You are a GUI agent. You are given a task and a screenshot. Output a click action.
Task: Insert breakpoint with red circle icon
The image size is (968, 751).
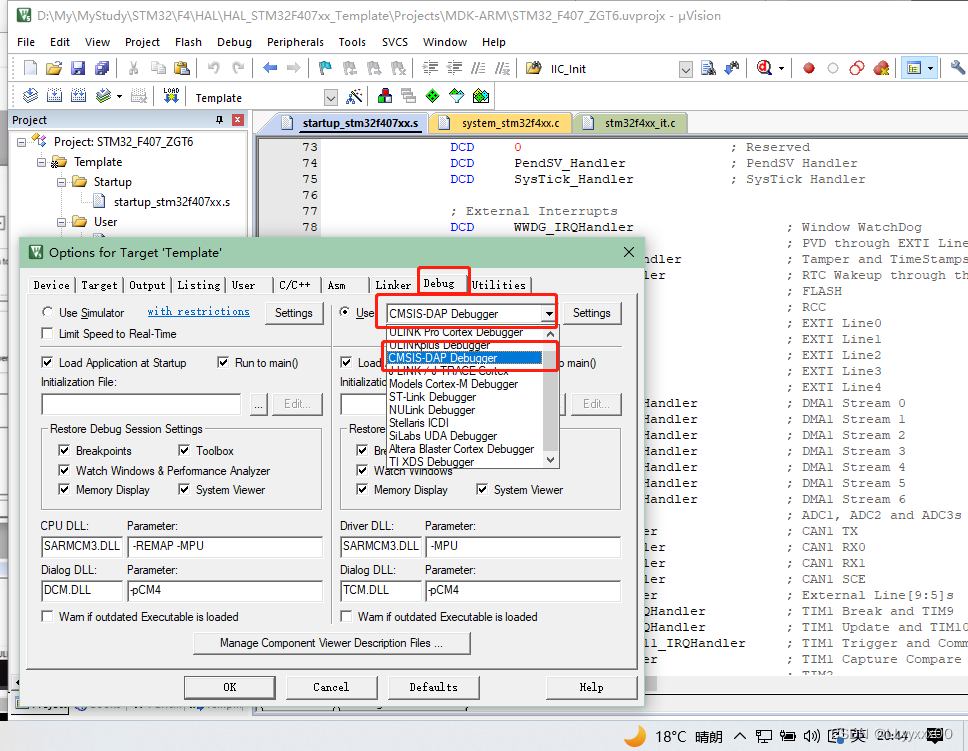coord(809,68)
